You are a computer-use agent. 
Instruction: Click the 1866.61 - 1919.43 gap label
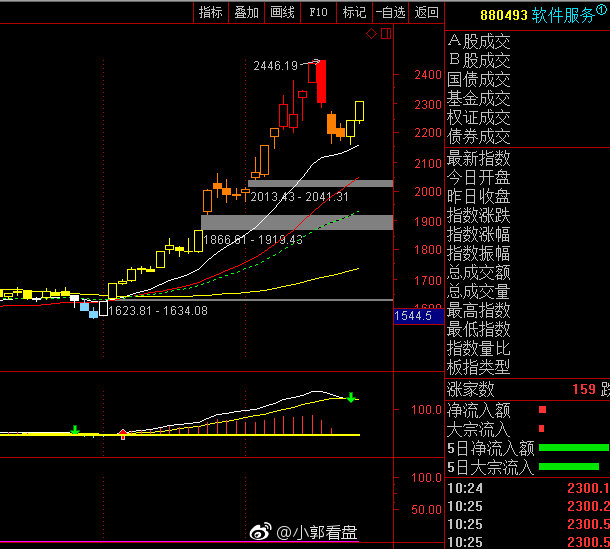[x=253, y=240]
